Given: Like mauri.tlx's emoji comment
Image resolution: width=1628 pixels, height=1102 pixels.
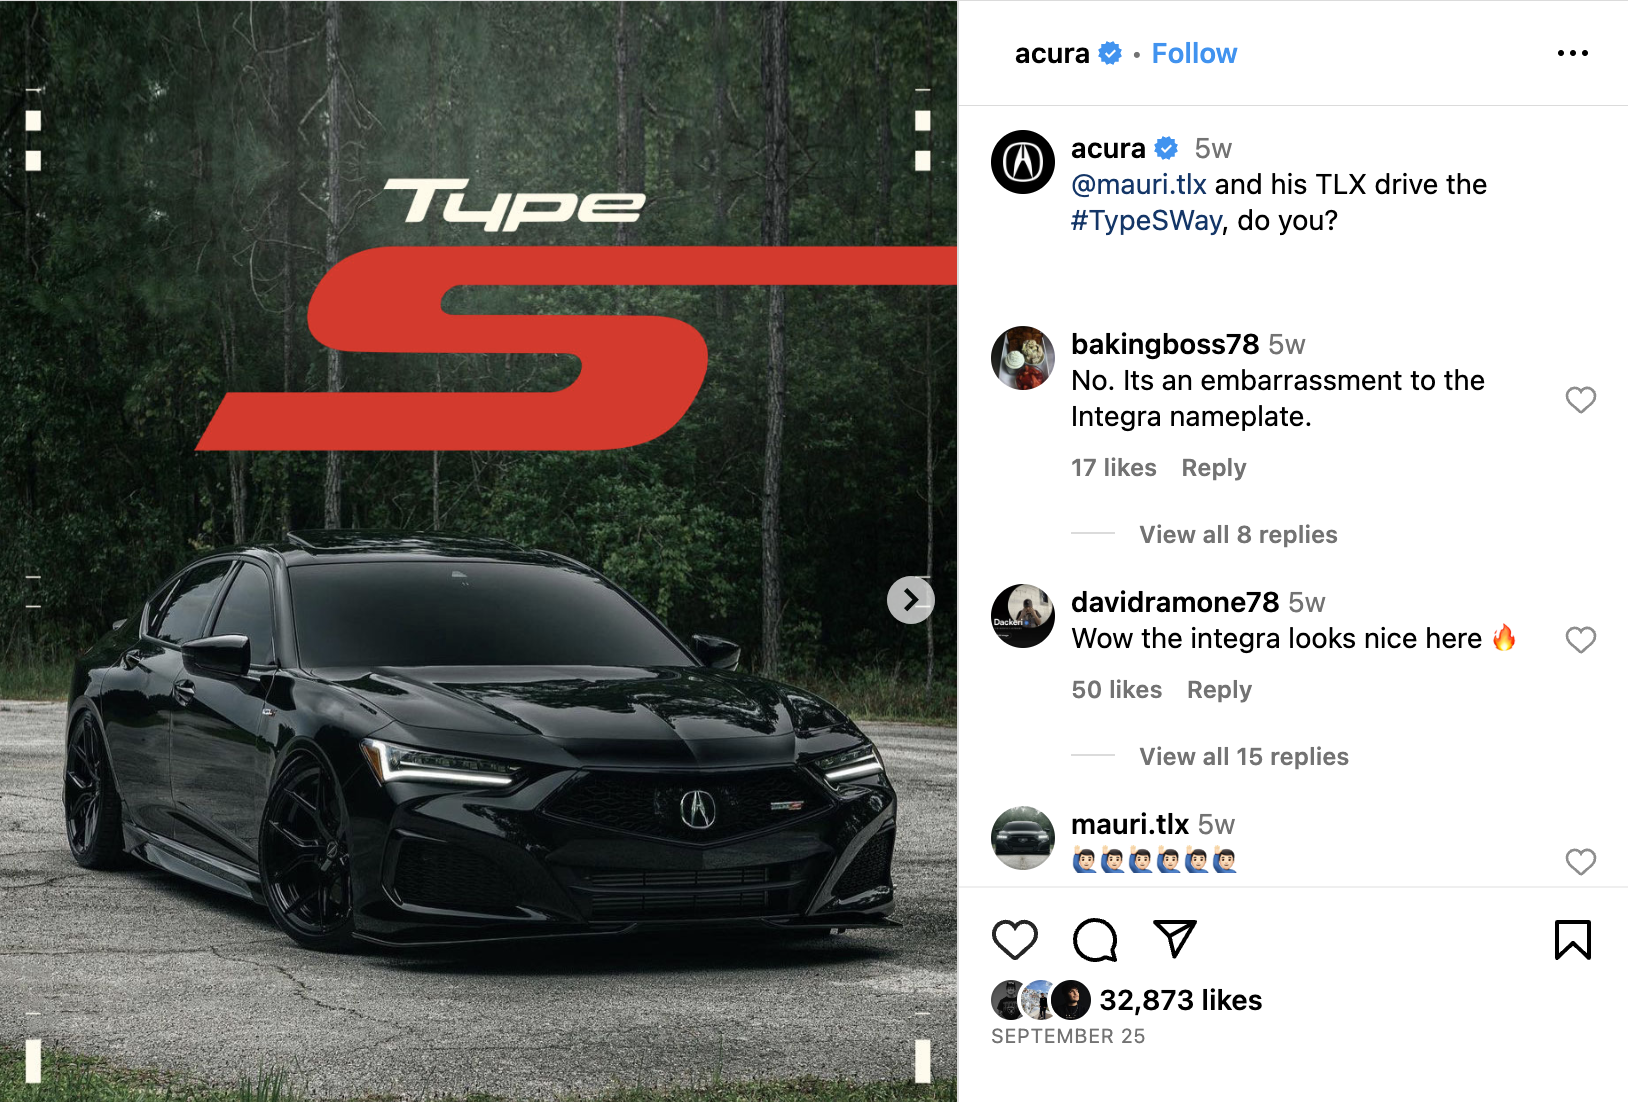Looking at the screenshot, I should click(x=1580, y=862).
